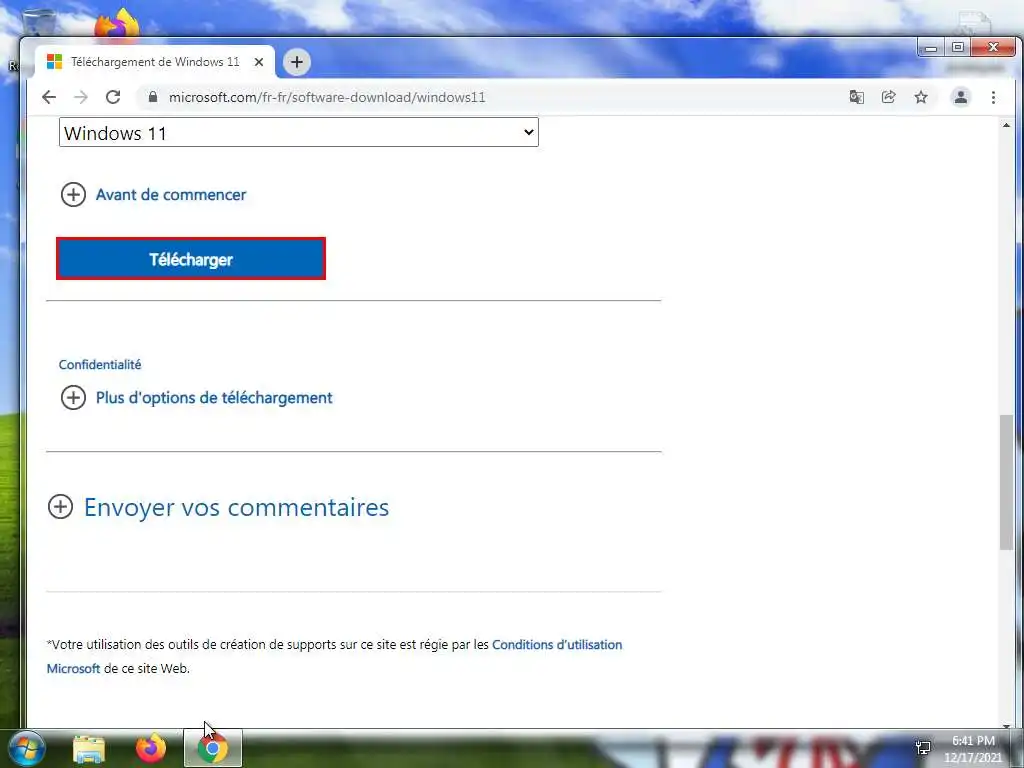Maximize the Chrome window
The height and width of the screenshot is (768, 1024).
957,48
